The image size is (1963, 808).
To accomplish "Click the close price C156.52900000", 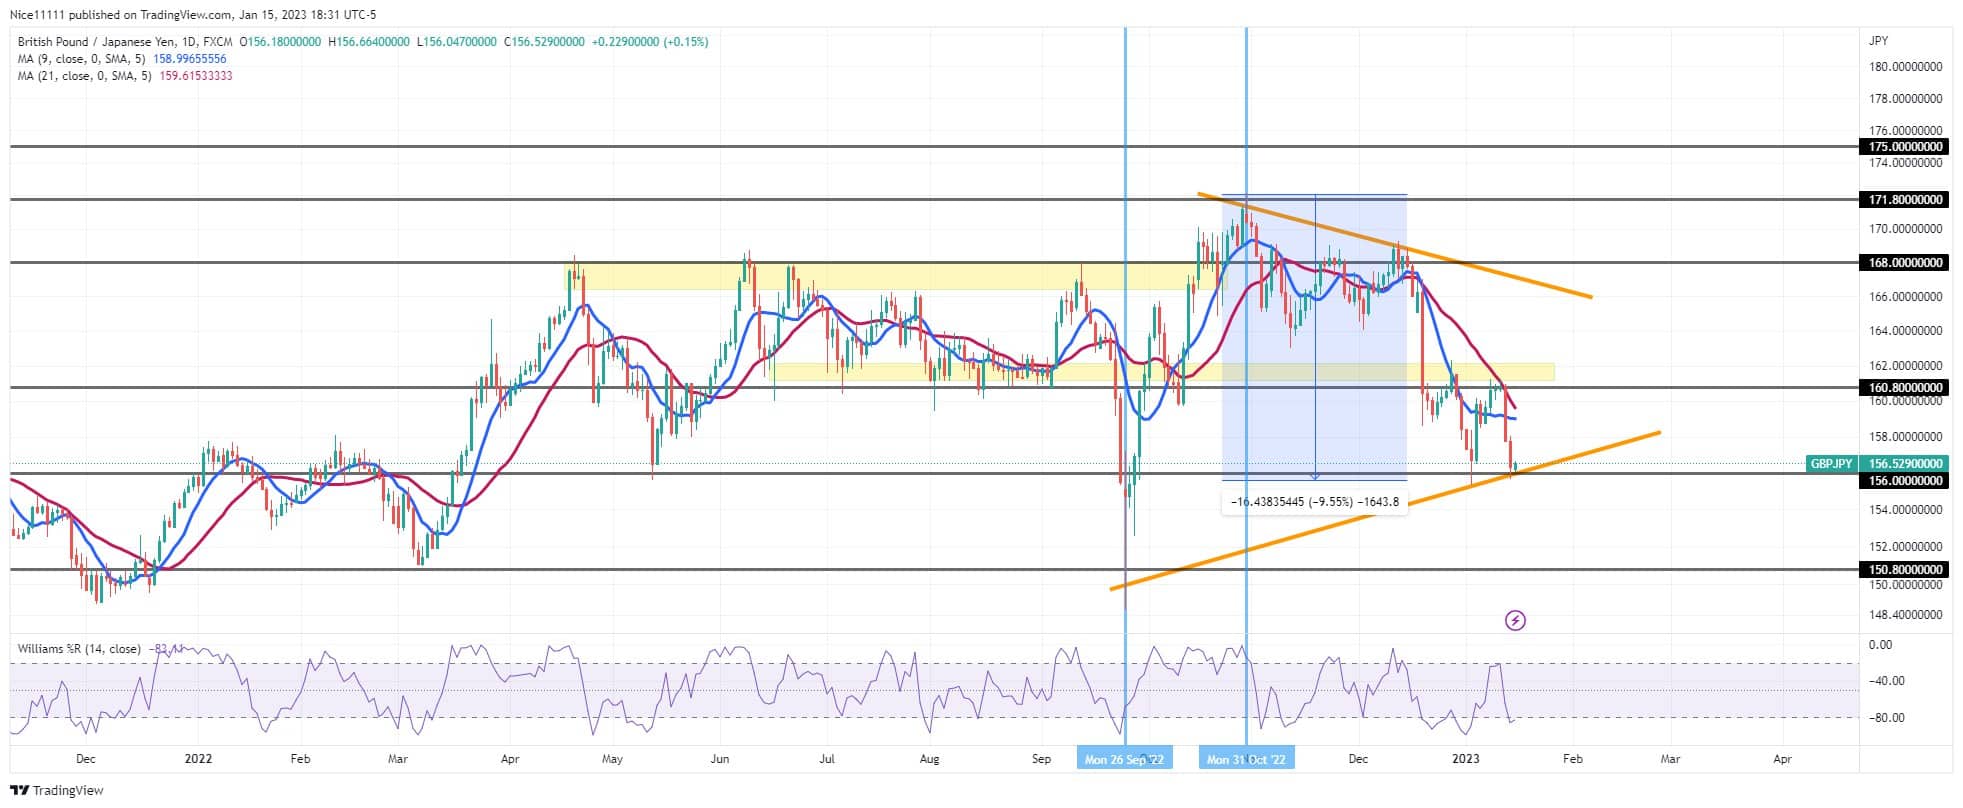I will [544, 42].
